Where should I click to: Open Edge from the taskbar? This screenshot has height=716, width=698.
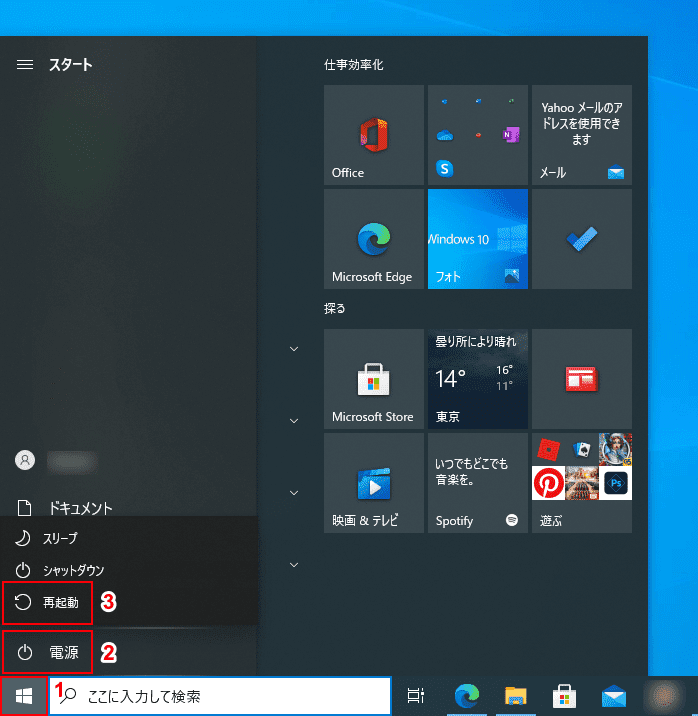click(467, 696)
